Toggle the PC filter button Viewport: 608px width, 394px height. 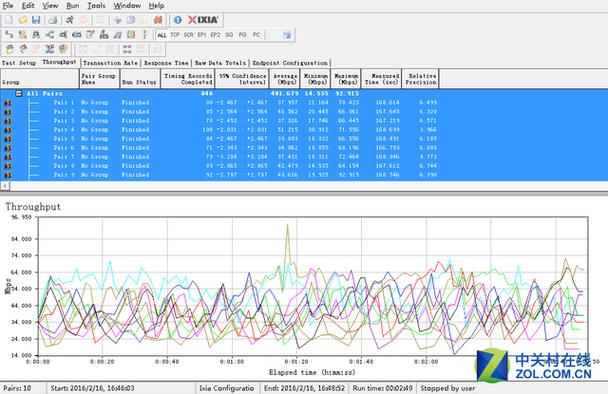256,35
